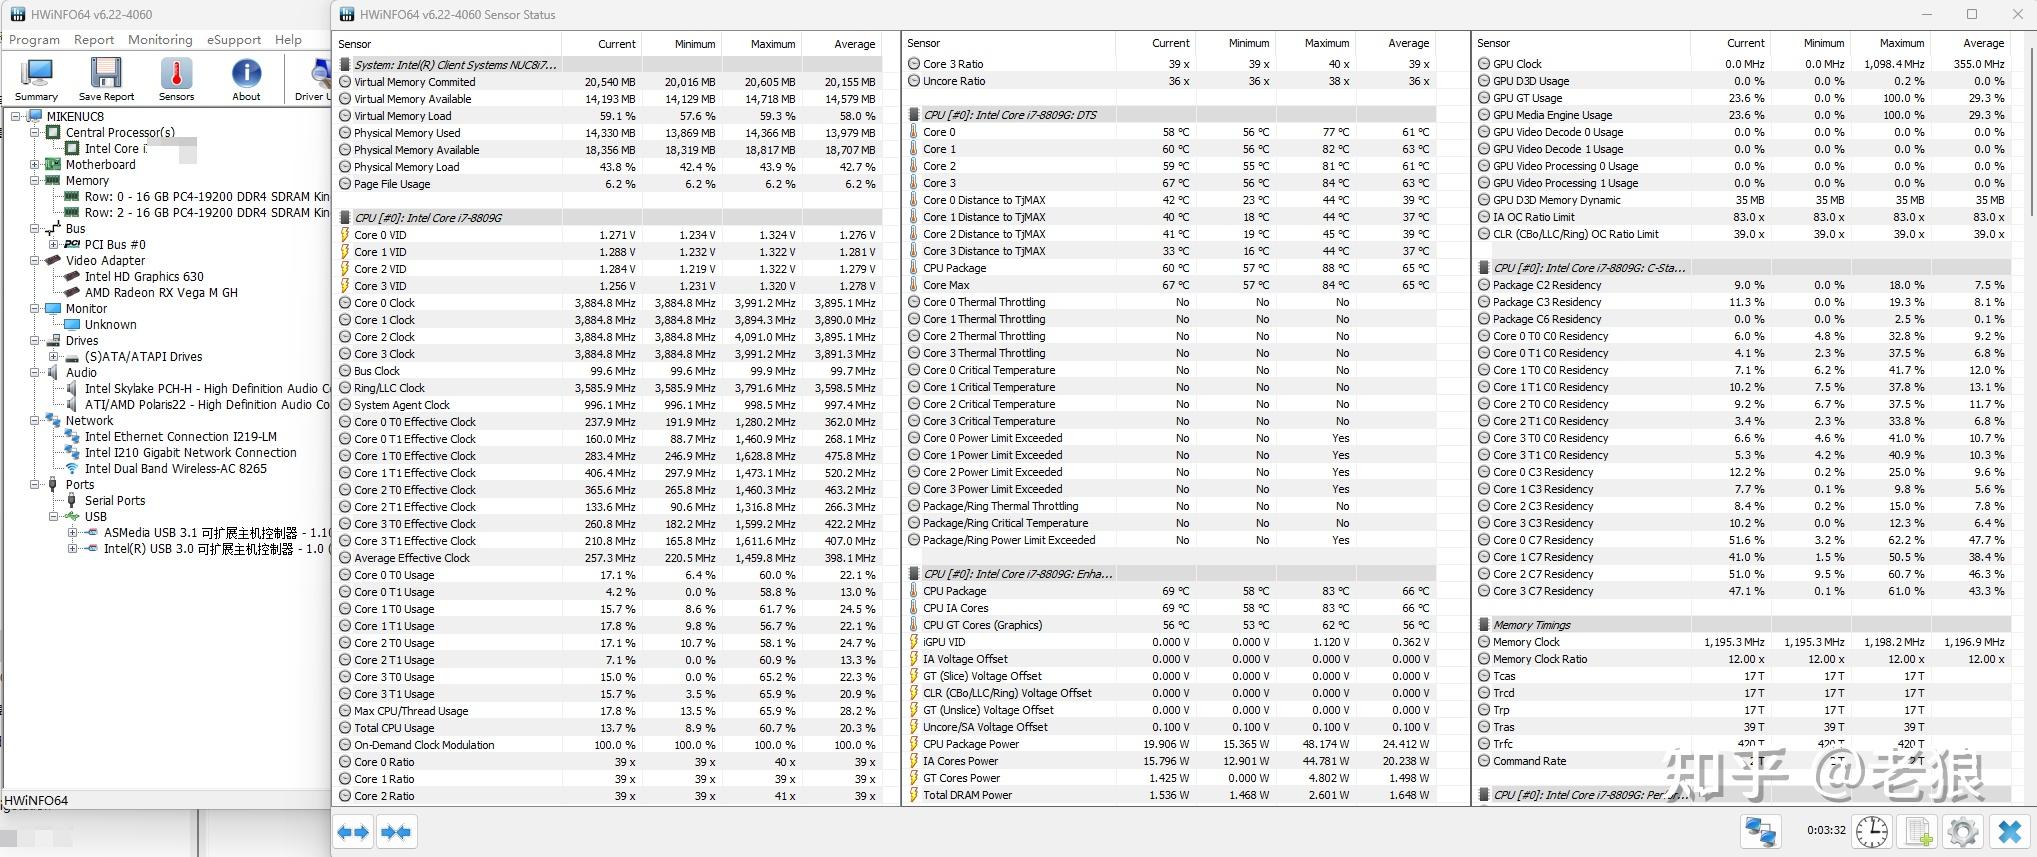This screenshot has height=857, width=2037.
Task: Collapse the Network tree node
Action: (35, 421)
